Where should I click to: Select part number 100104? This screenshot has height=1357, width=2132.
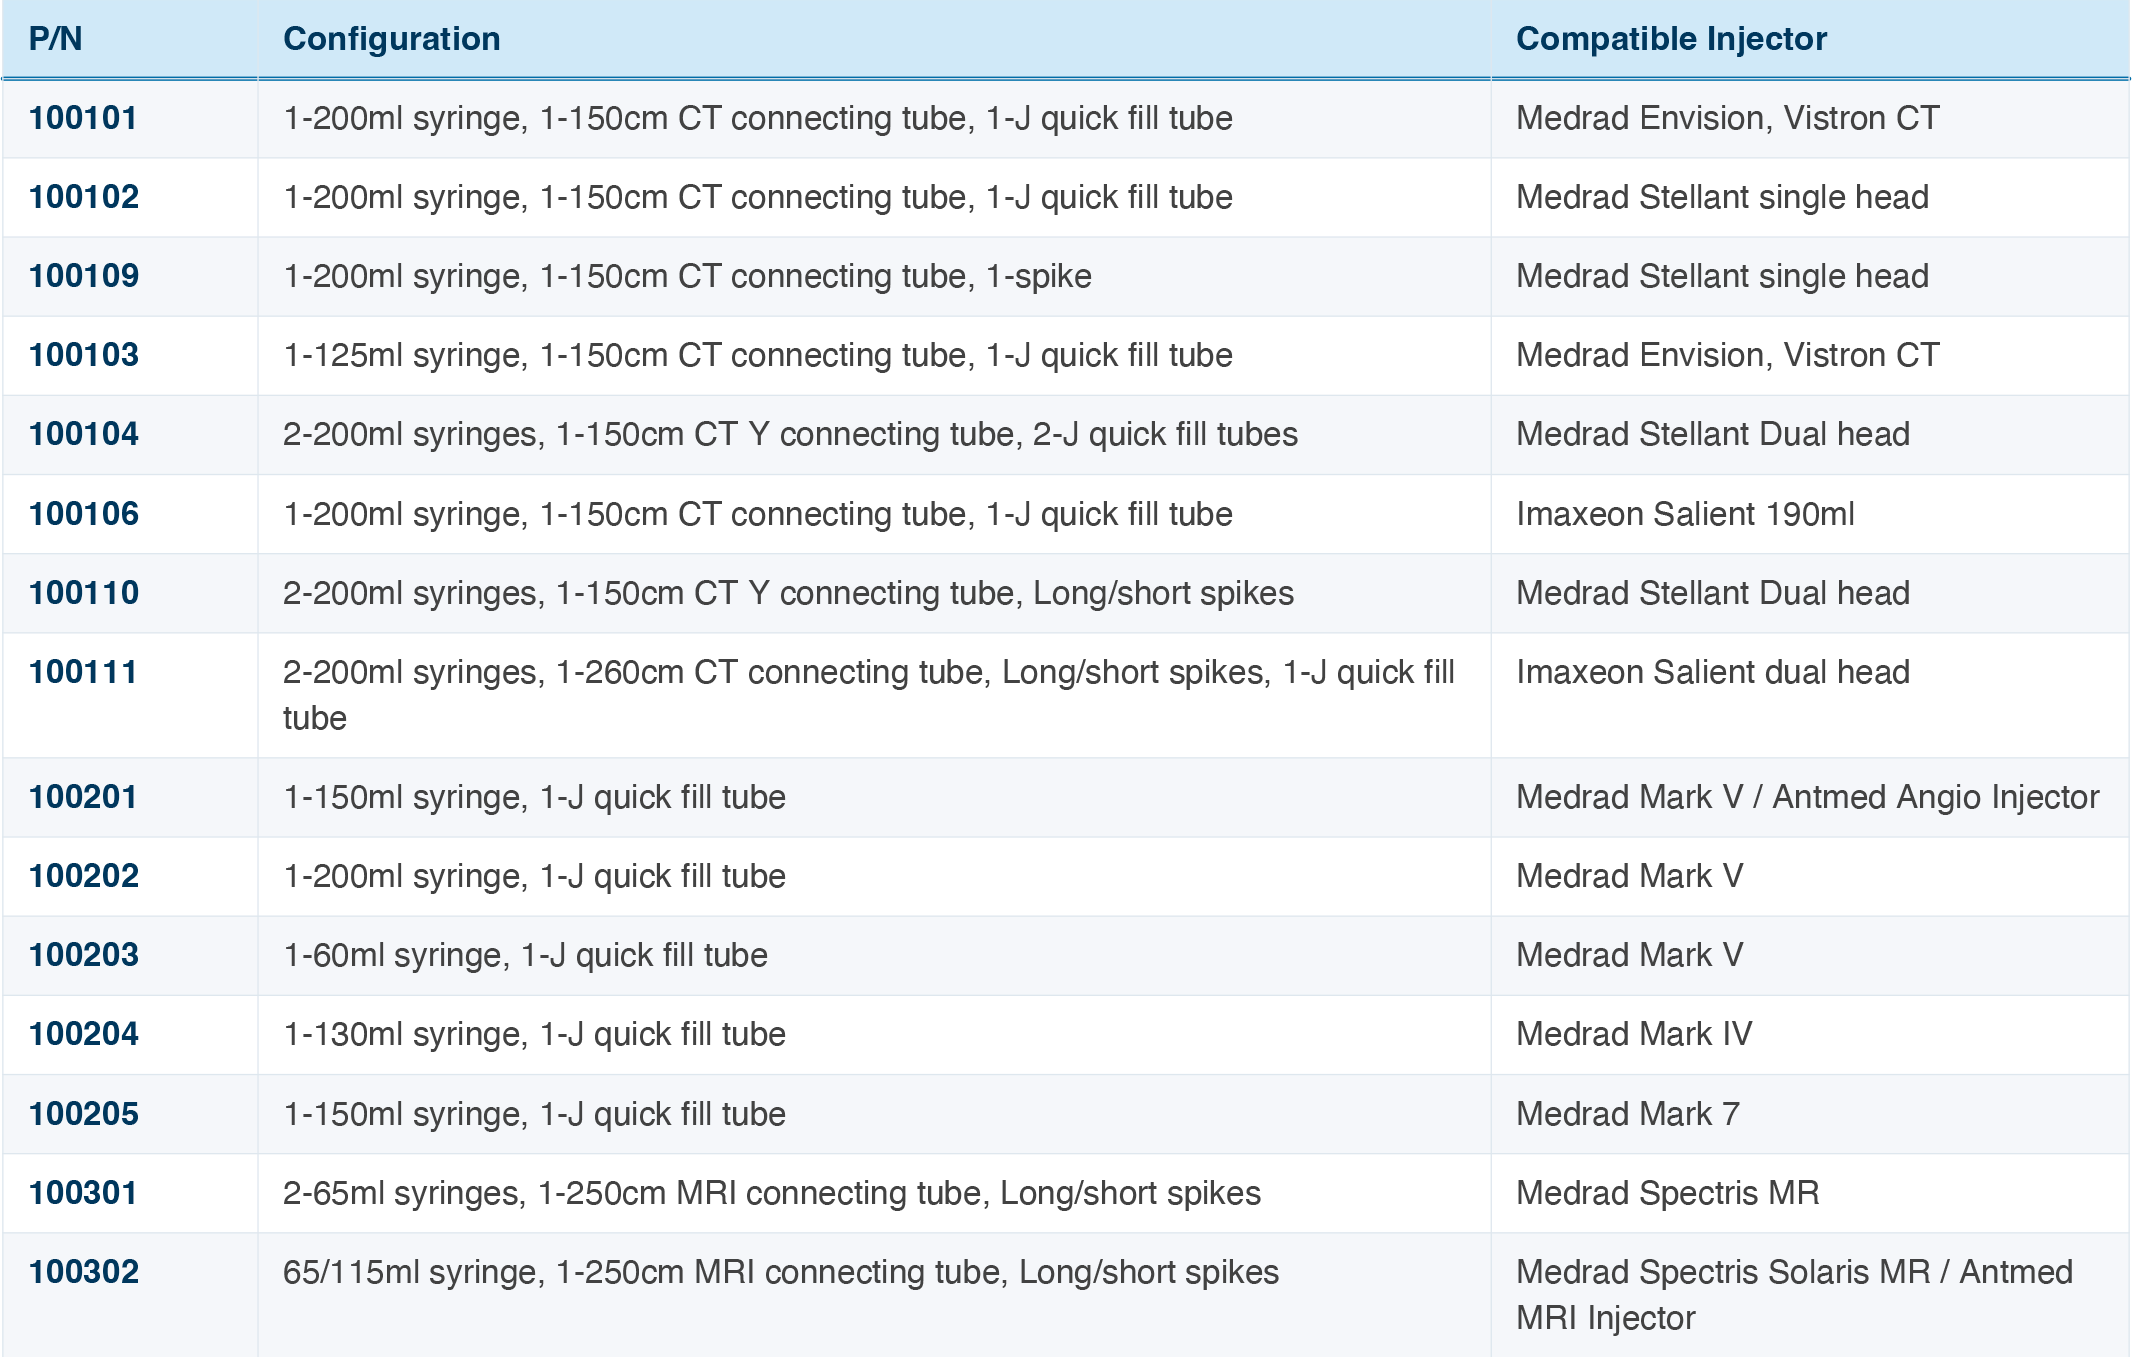coord(84,434)
